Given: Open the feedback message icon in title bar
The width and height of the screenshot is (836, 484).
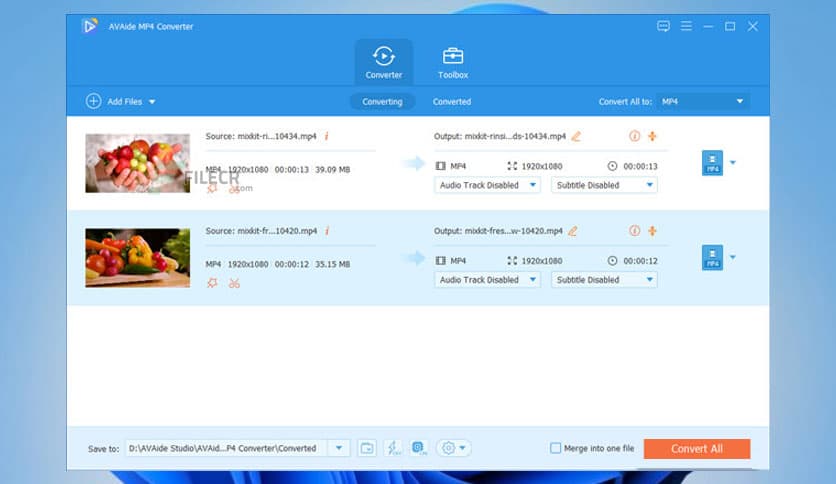Looking at the screenshot, I should point(663,26).
